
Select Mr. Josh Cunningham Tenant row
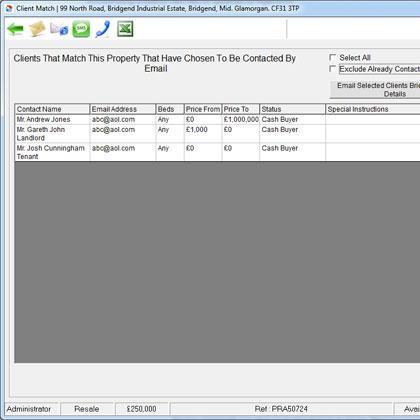tap(217, 152)
